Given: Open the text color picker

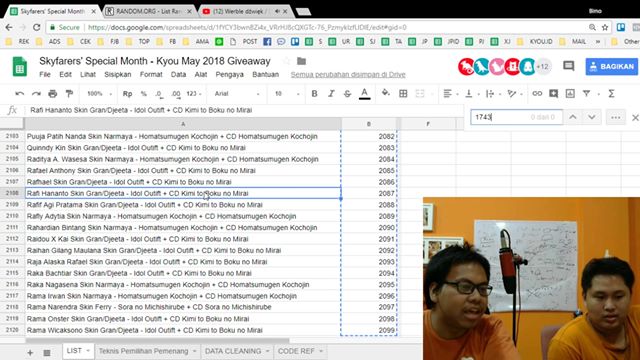Looking at the screenshot, I should [x=364, y=94].
